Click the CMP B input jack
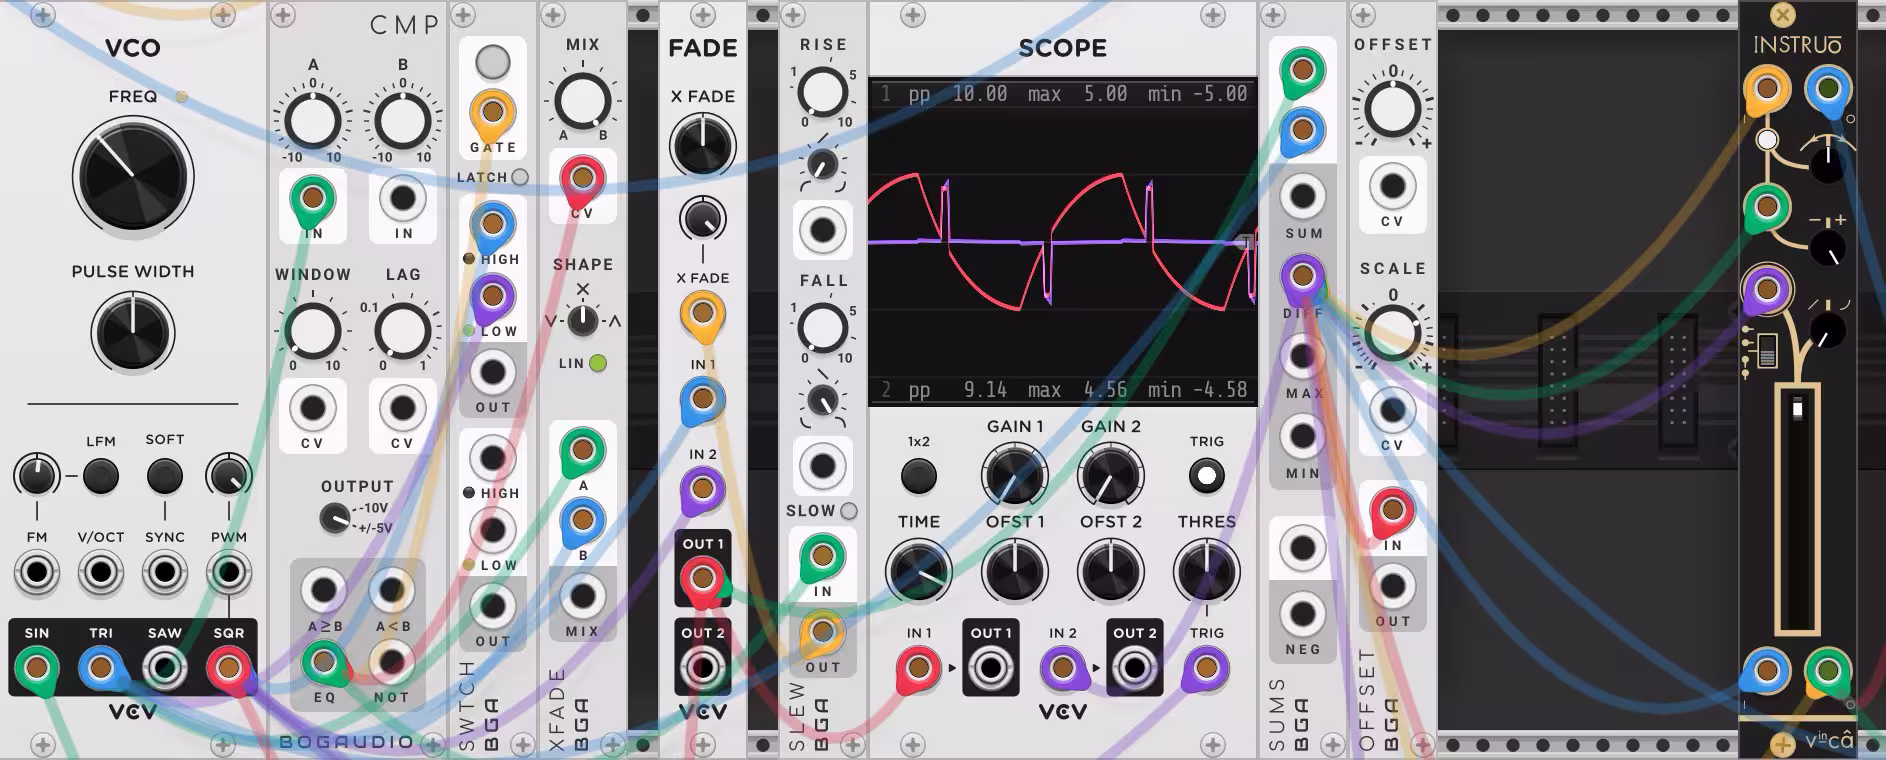Viewport: 1886px width, 760px height. (x=403, y=198)
